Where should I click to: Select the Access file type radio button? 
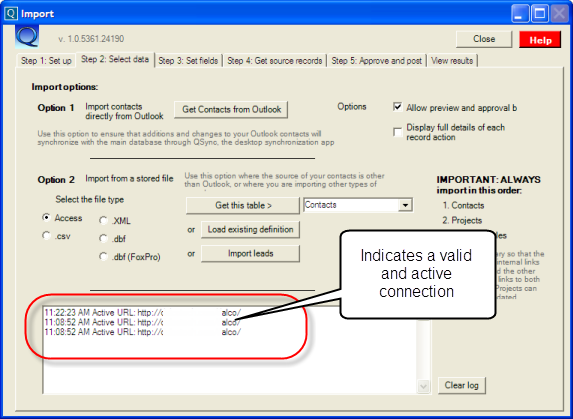(46, 218)
